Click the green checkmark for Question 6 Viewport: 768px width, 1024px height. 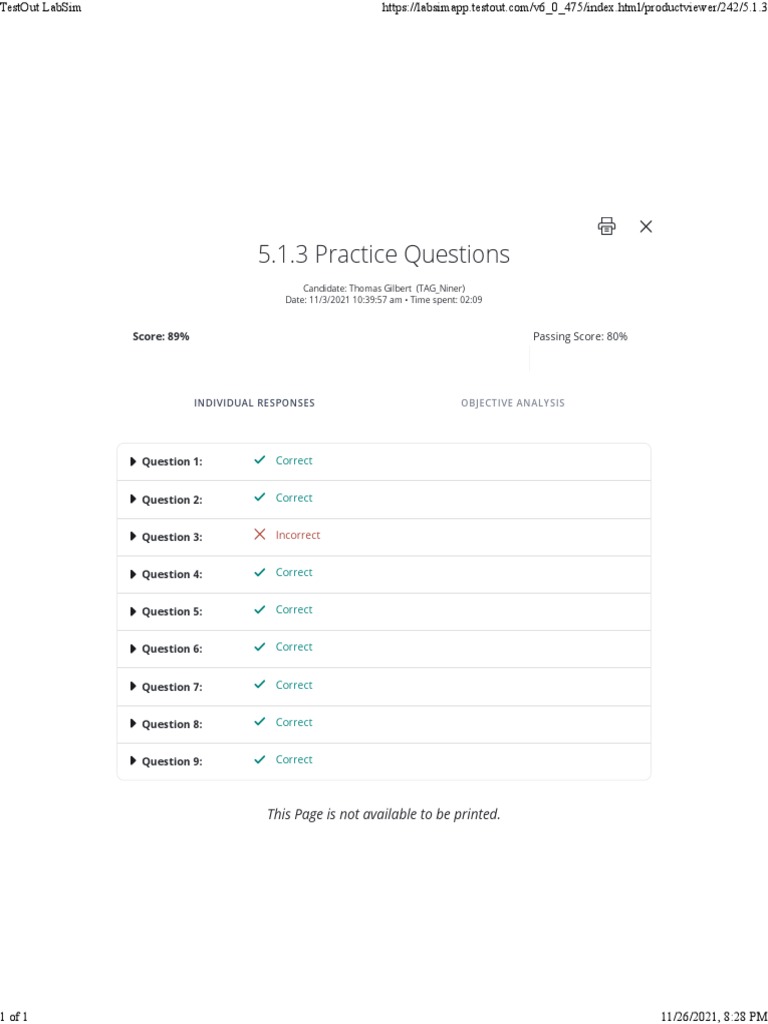pos(260,647)
